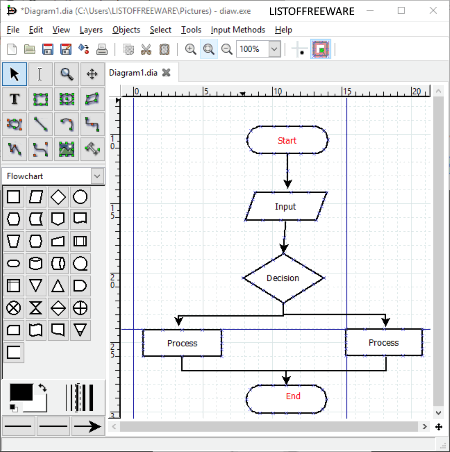Pick the flowchart parallelogram Input/Output shape

(x=36, y=197)
